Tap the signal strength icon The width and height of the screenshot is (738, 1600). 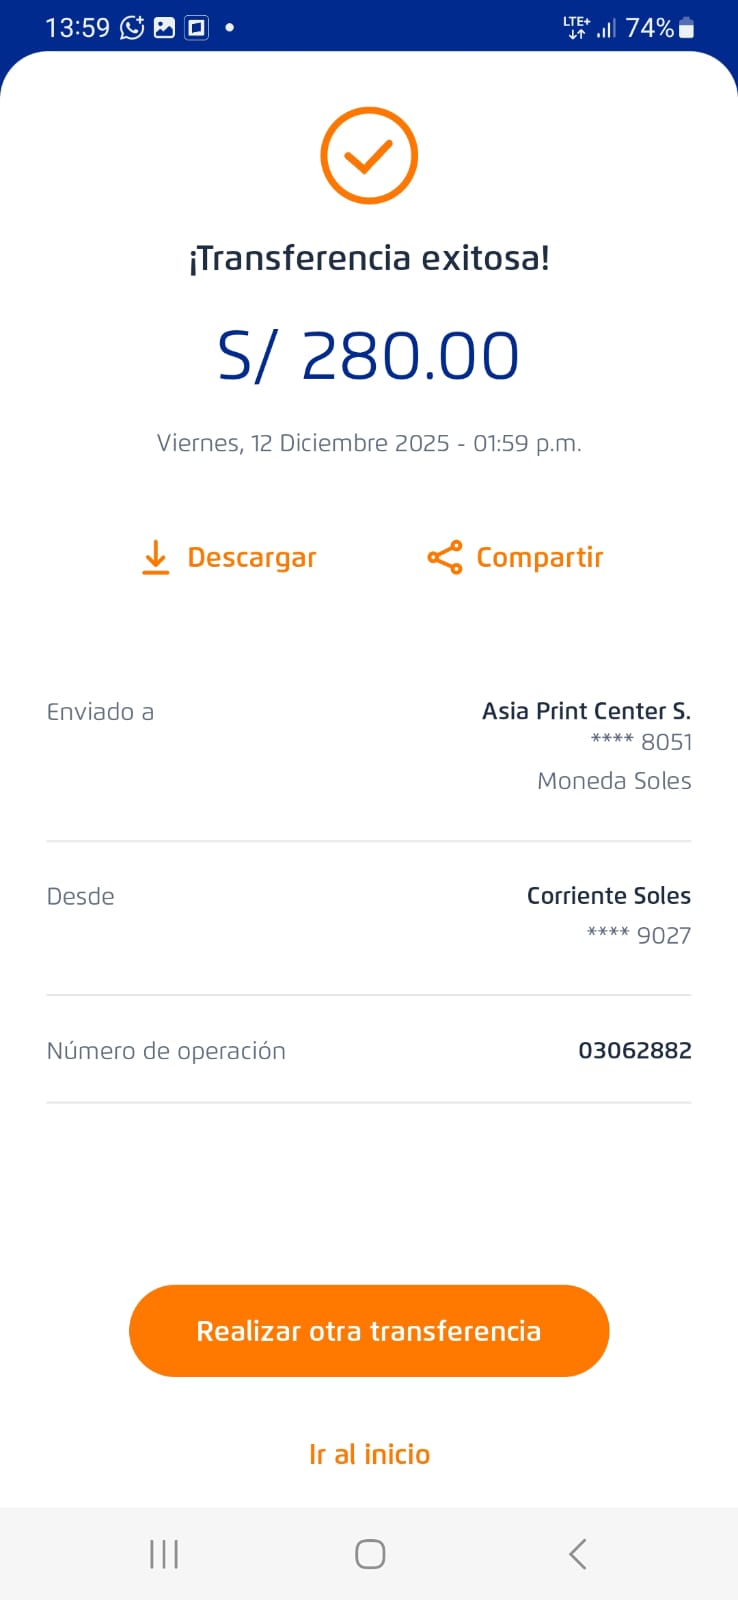606,28
